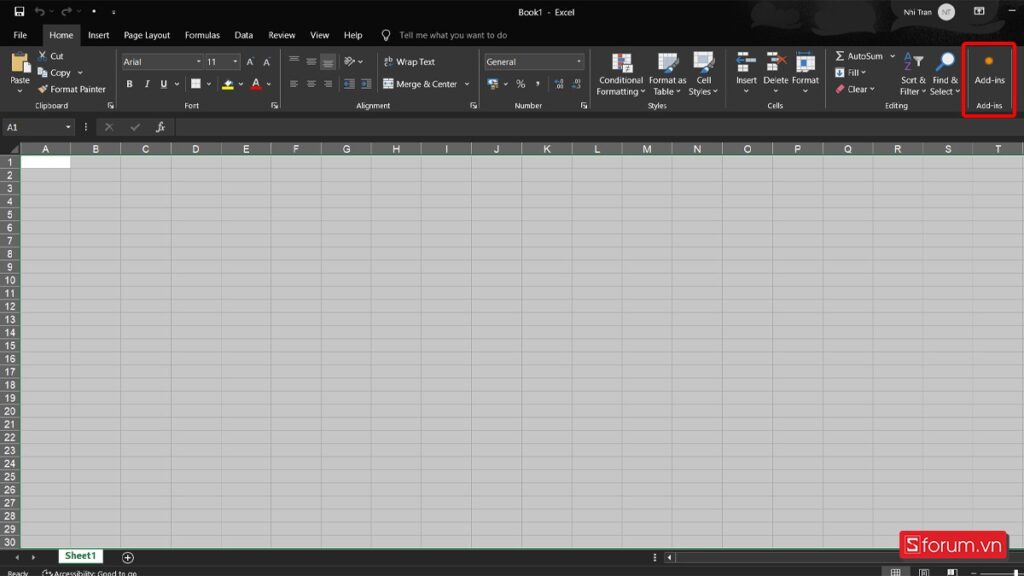The height and width of the screenshot is (576, 1024).
Task: Click the Redo arrow icon
Action: coord(67,11)
